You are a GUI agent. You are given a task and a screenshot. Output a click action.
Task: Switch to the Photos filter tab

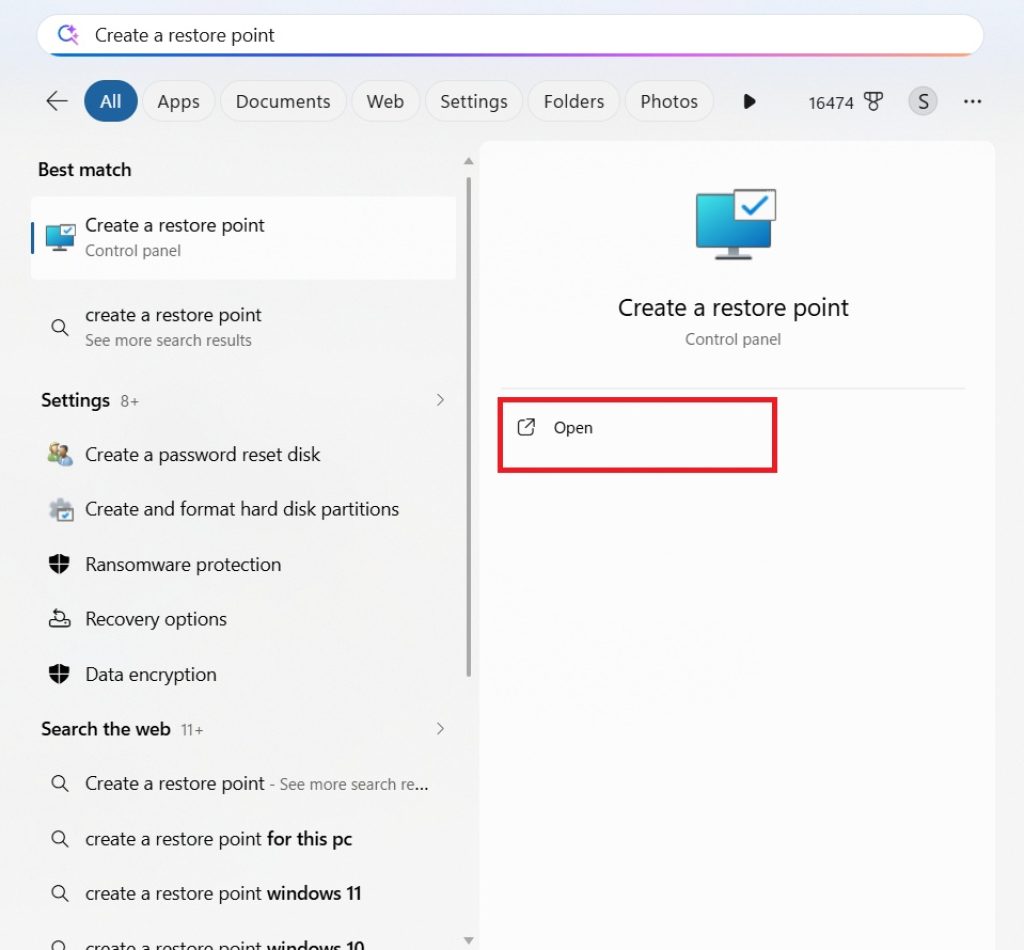point(669,101)
